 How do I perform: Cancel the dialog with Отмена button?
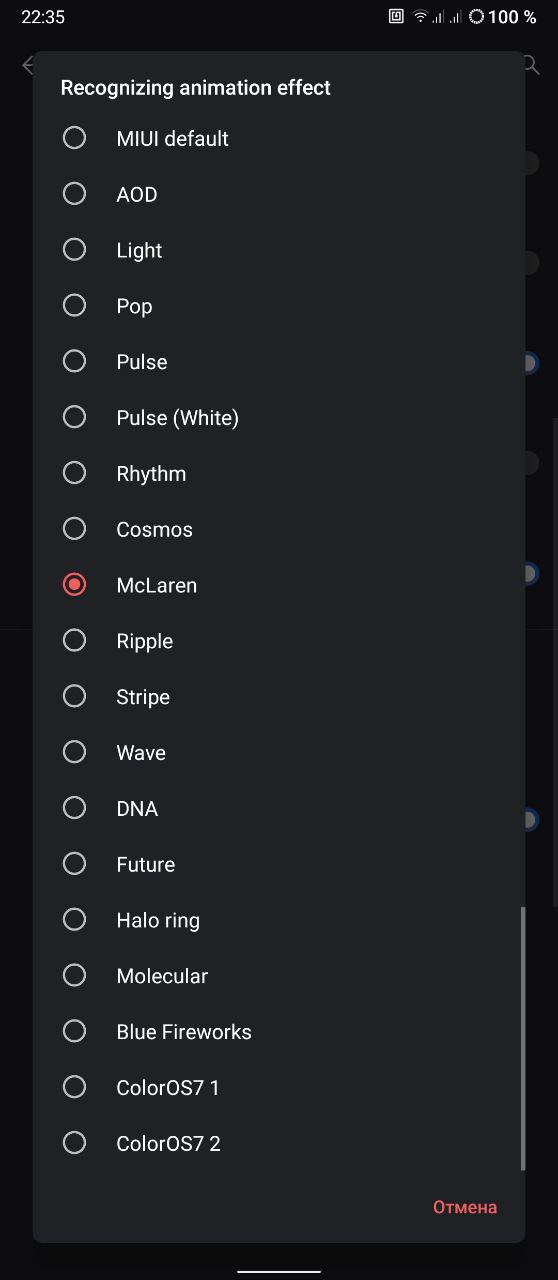[465, 1207]
